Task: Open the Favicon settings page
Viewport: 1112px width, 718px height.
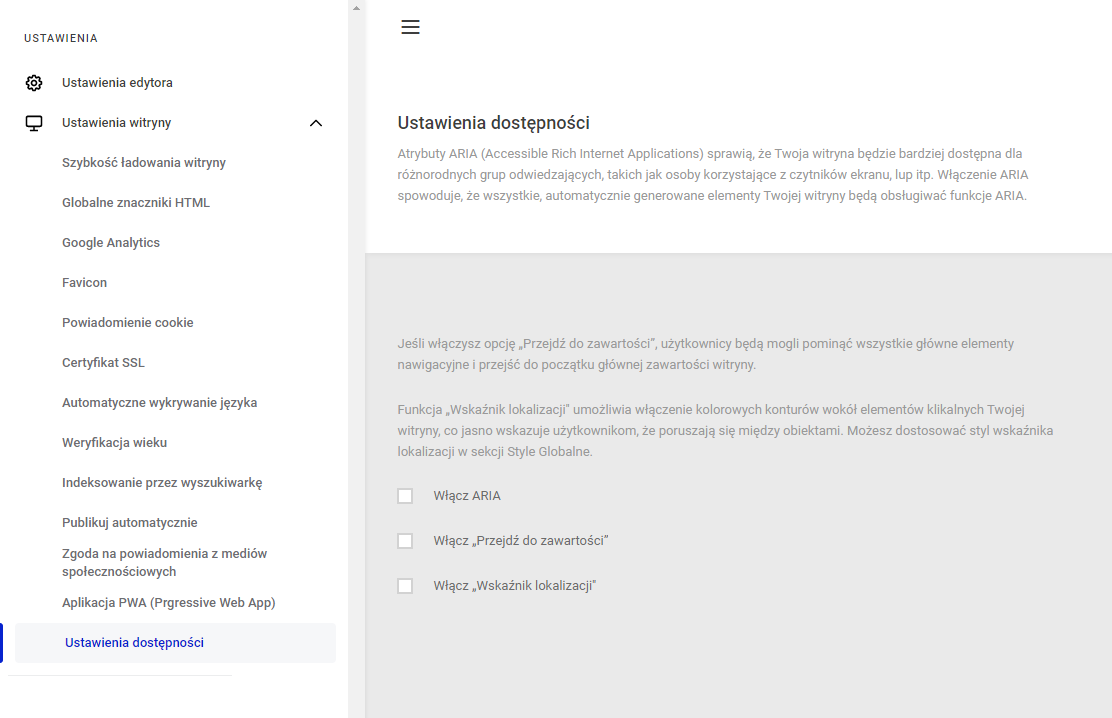Action: [84, 282]
